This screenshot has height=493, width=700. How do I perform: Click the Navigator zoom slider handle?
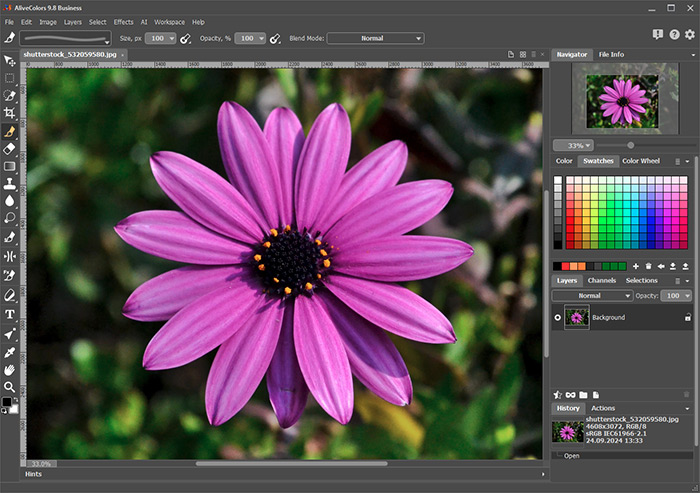630,145
